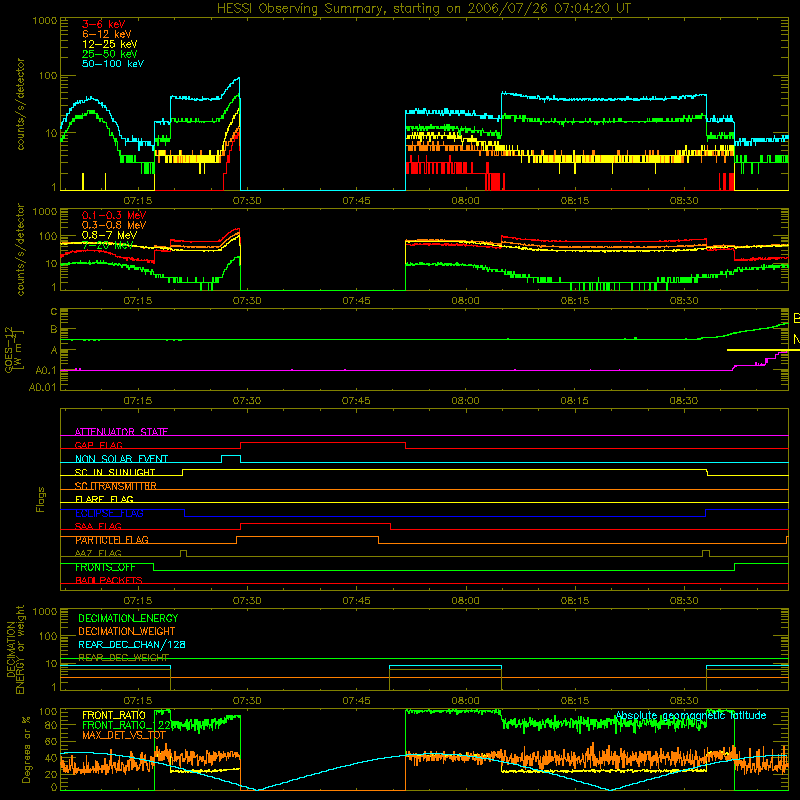Screen dimensions: 800x800
Task: Pick the ATTENUATOR_STATE flag label
Action: point(121,432)
